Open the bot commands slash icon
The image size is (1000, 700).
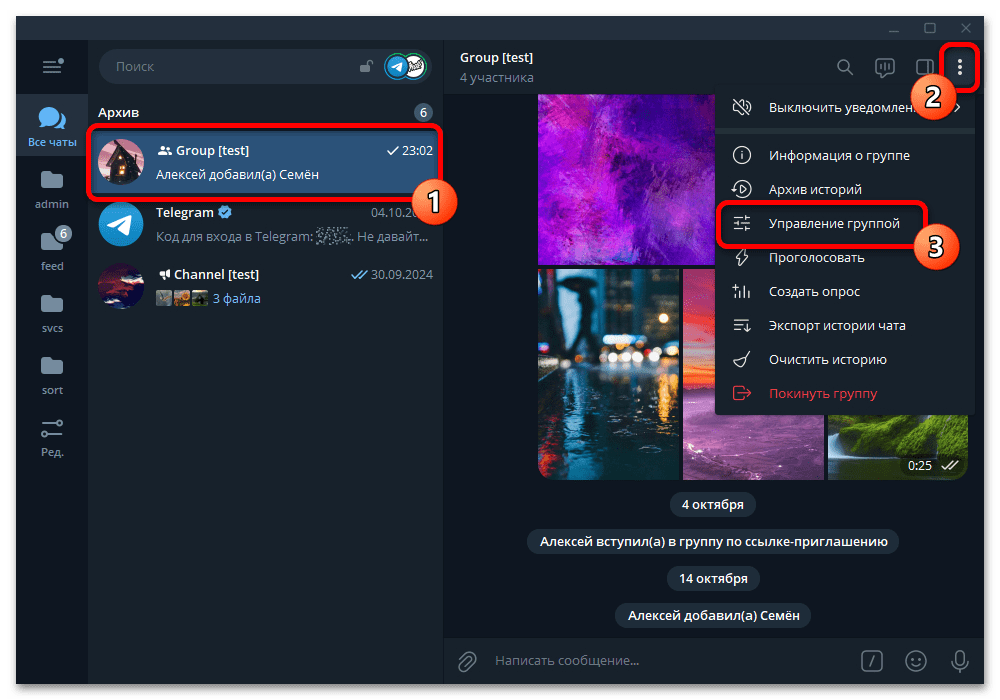[872, 661]
